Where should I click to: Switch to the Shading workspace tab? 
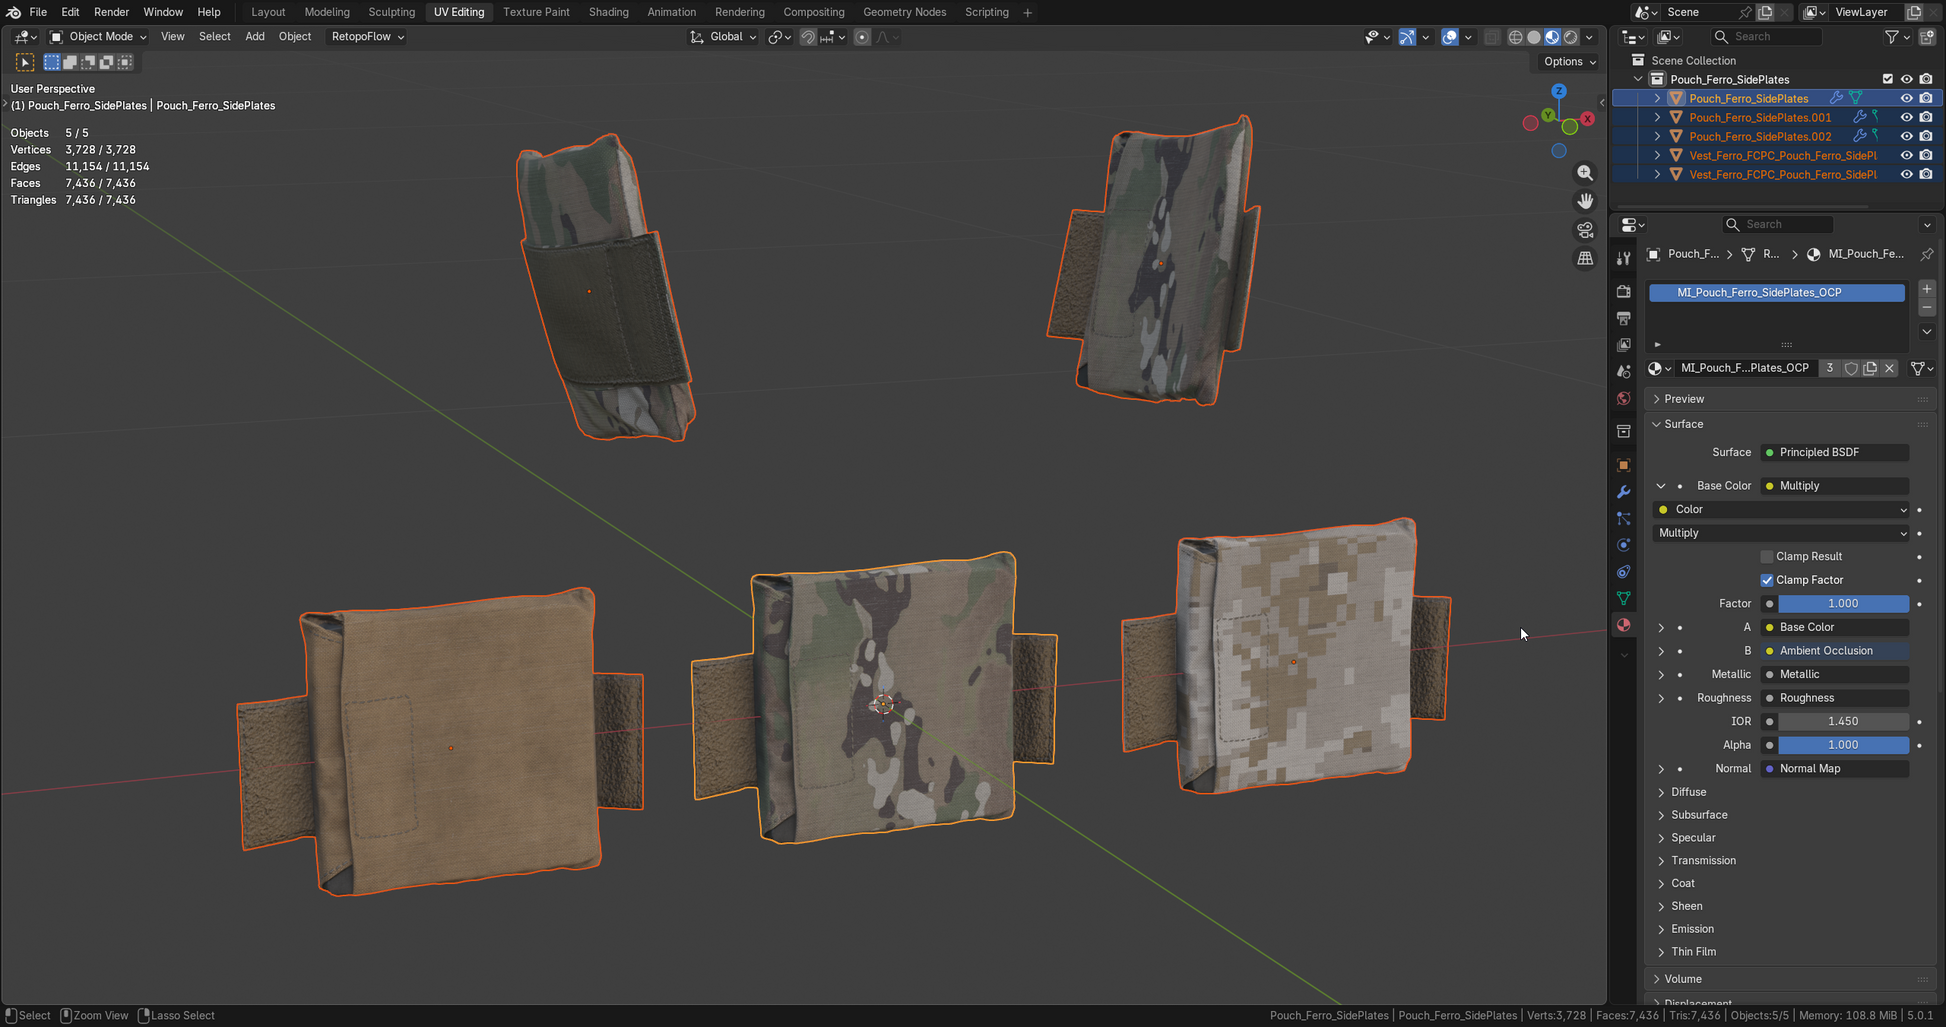[608, 12]
